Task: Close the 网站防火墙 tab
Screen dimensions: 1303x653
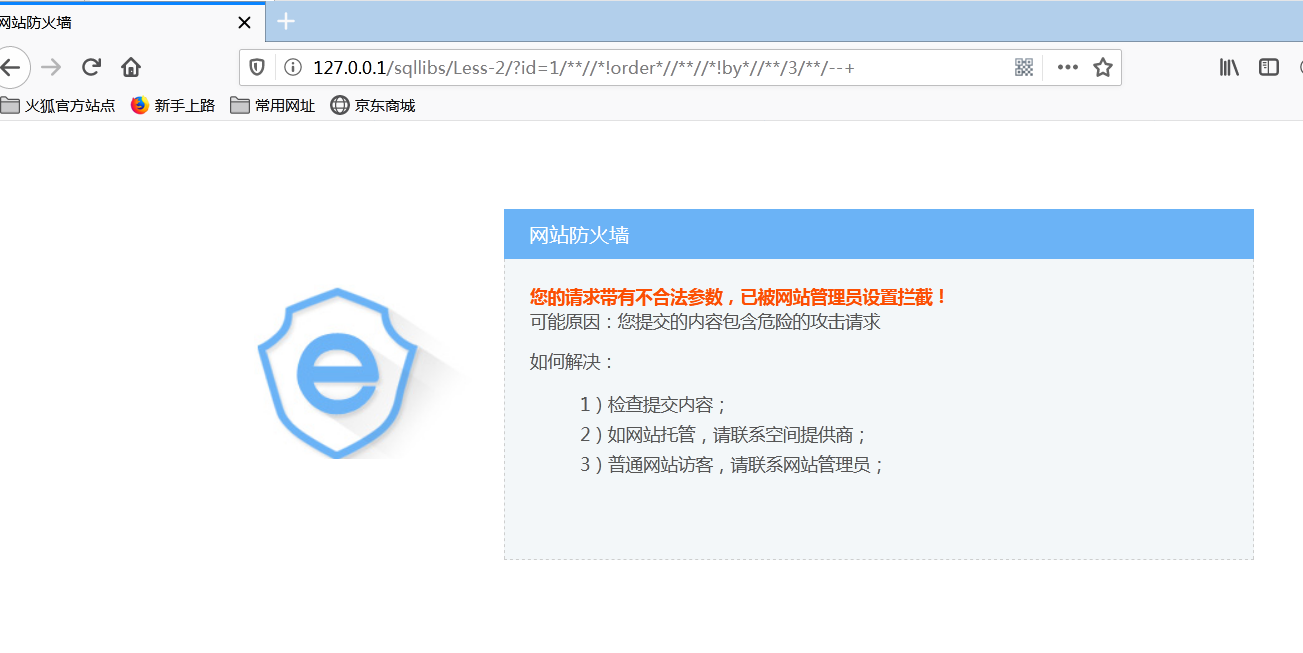Action: [244, 22]
